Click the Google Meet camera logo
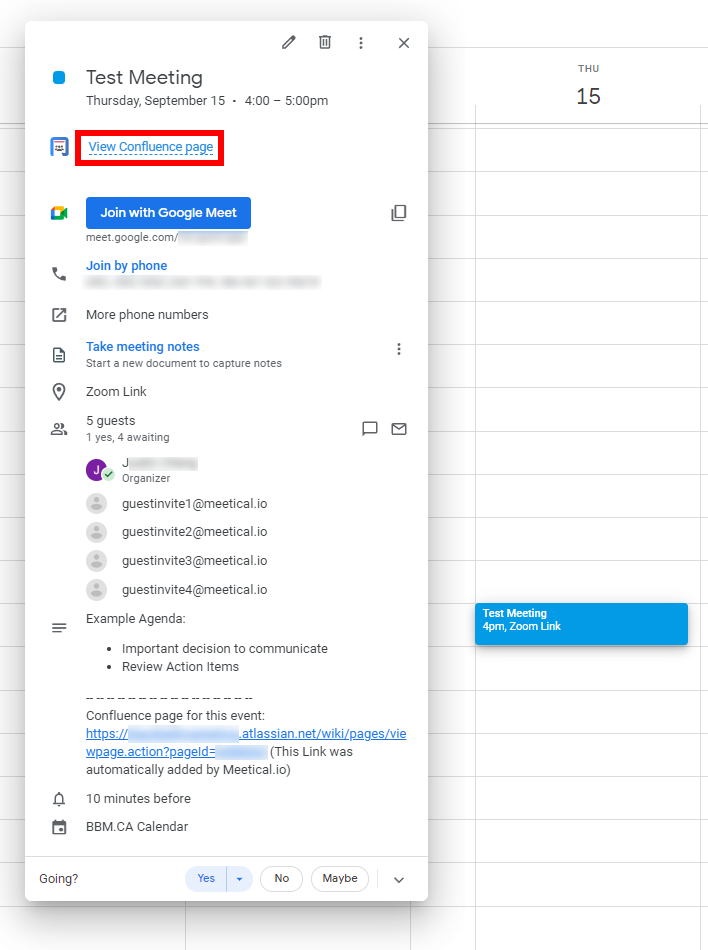 [x=59, y=213]
